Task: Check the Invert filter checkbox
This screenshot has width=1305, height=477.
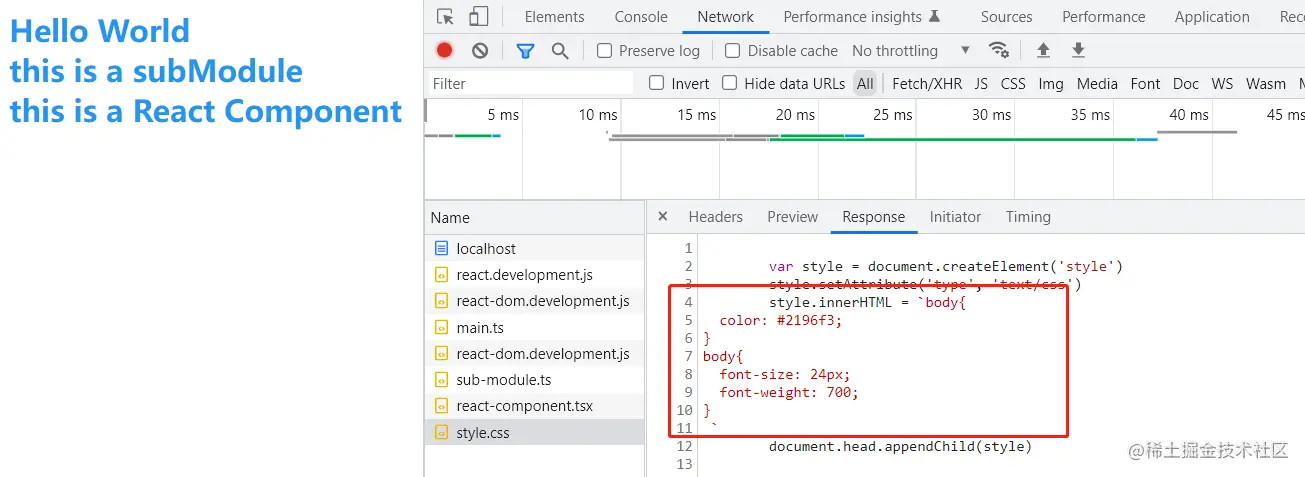Action: (x=657, y=83)
